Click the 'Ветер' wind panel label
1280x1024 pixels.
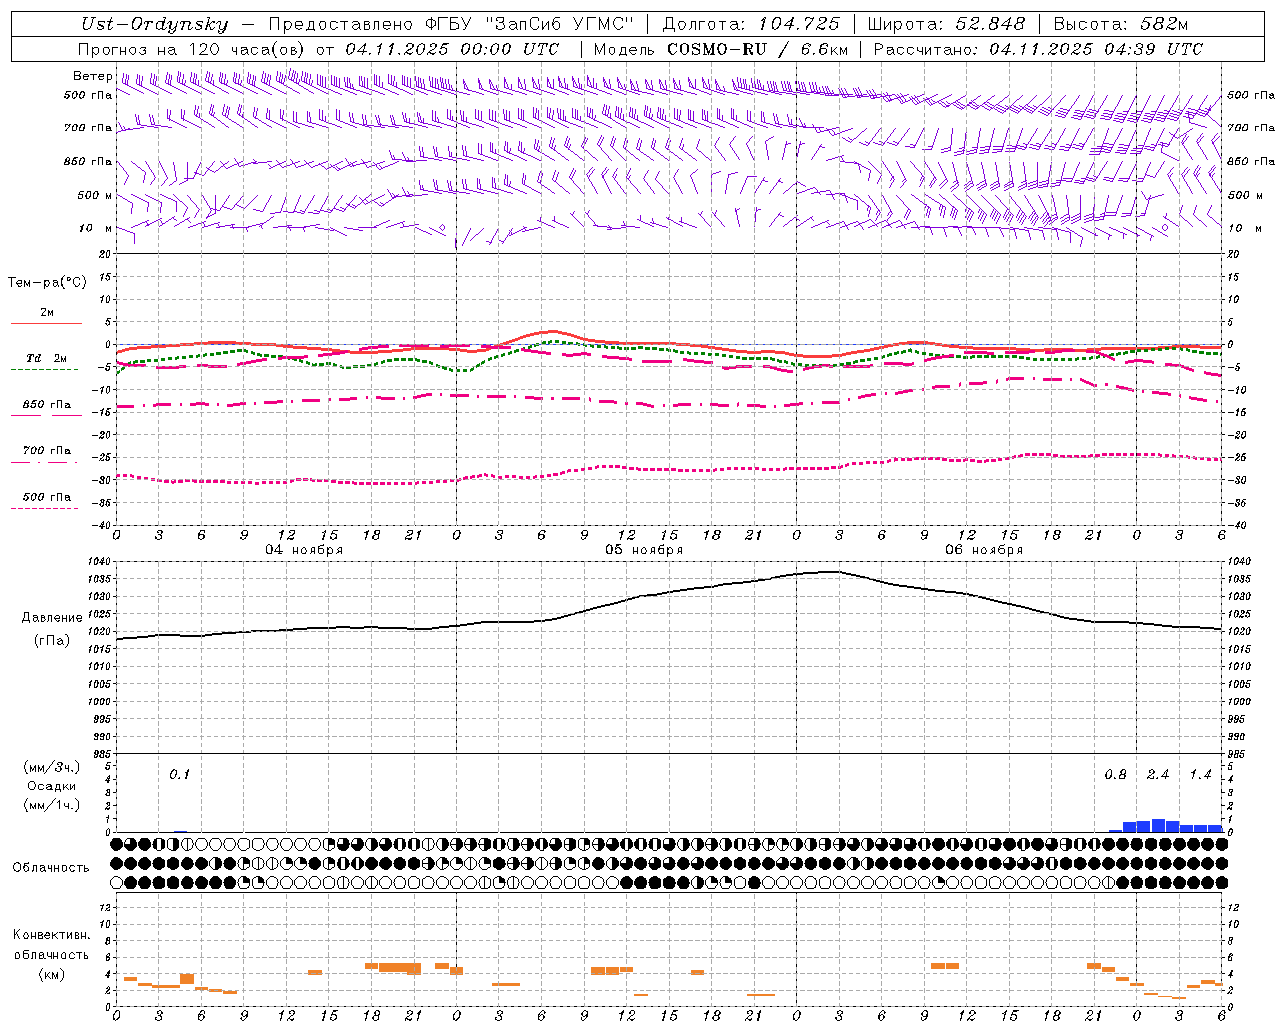pyautogui.click(x=93, y=76)
